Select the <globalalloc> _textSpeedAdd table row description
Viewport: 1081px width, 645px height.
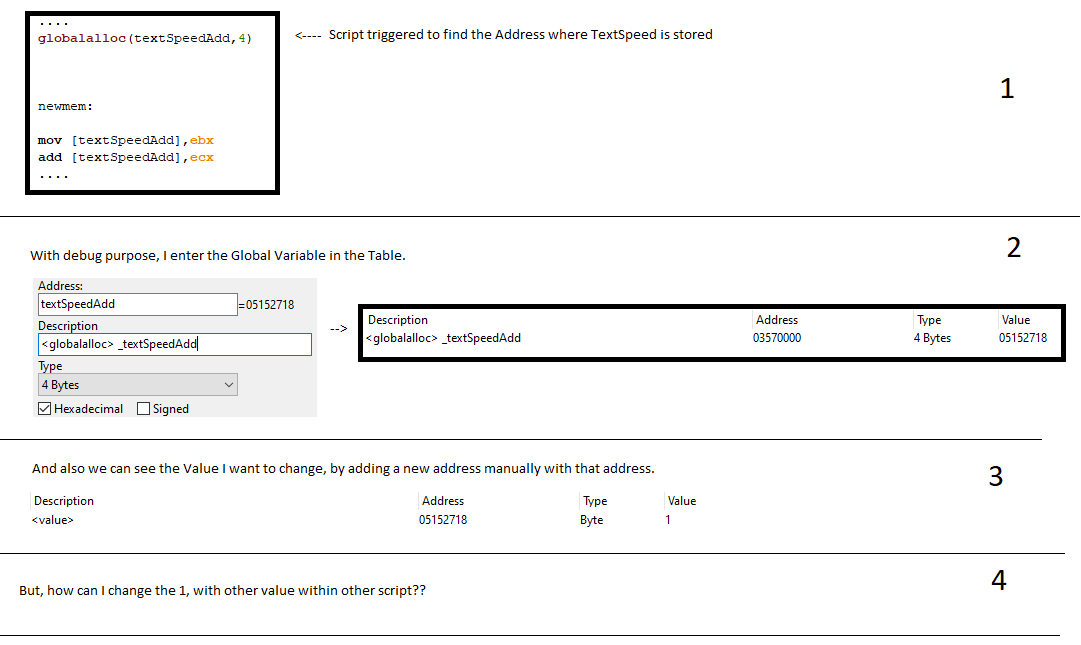[443, 338]
